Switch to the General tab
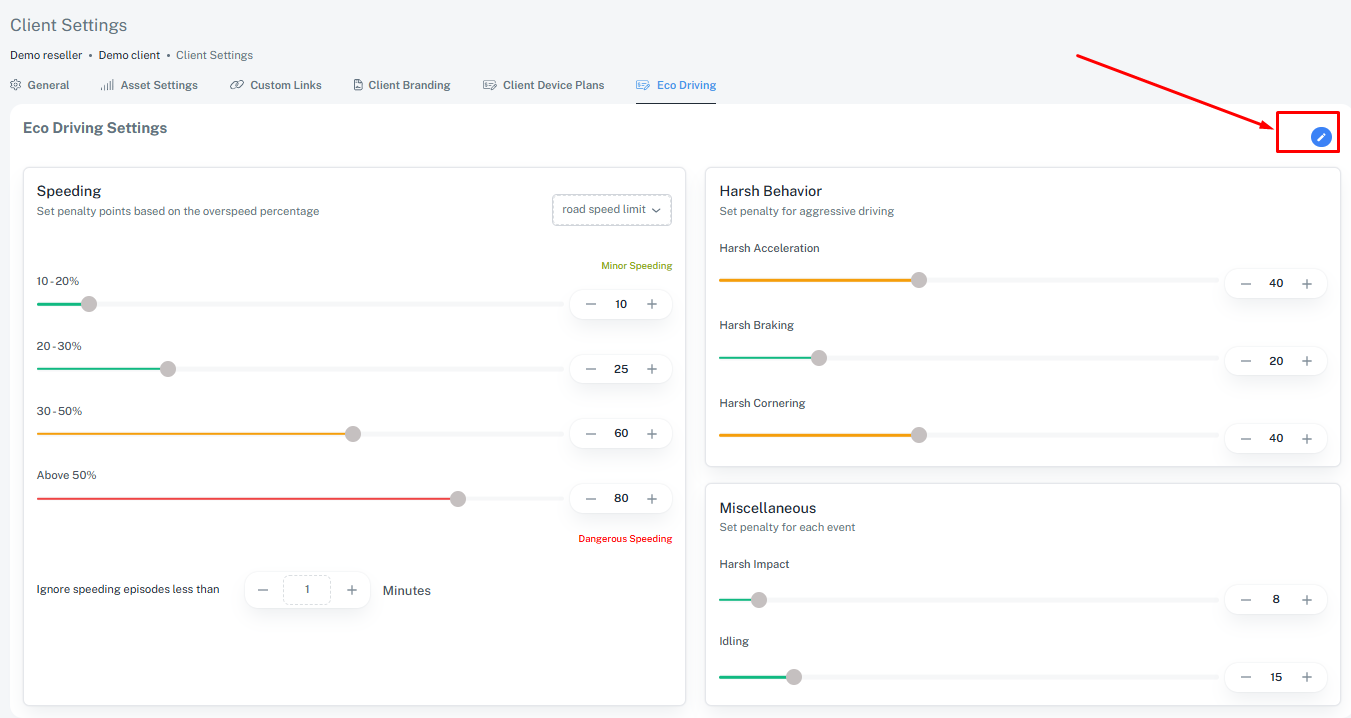 [40, 85]
